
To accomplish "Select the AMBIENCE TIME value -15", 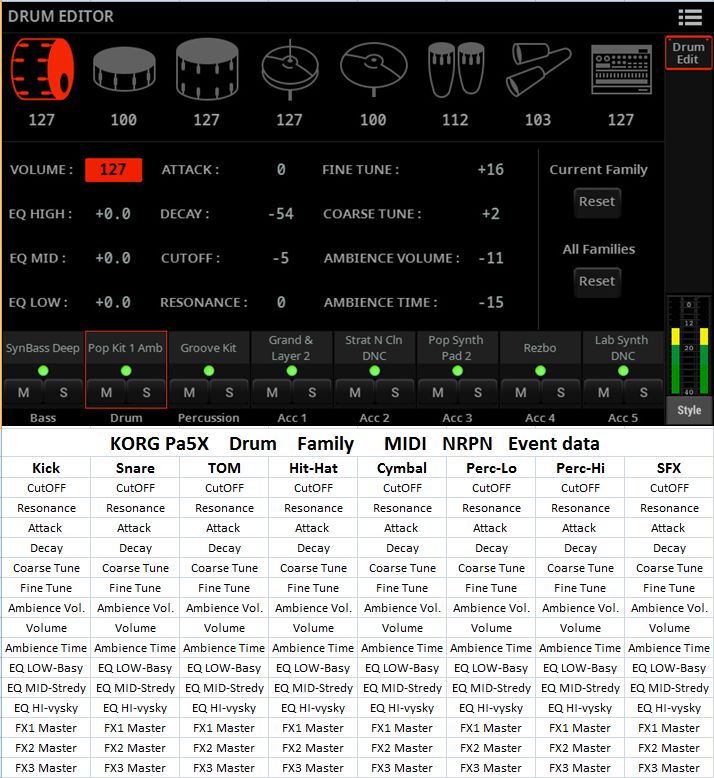I will coord(490,302).
